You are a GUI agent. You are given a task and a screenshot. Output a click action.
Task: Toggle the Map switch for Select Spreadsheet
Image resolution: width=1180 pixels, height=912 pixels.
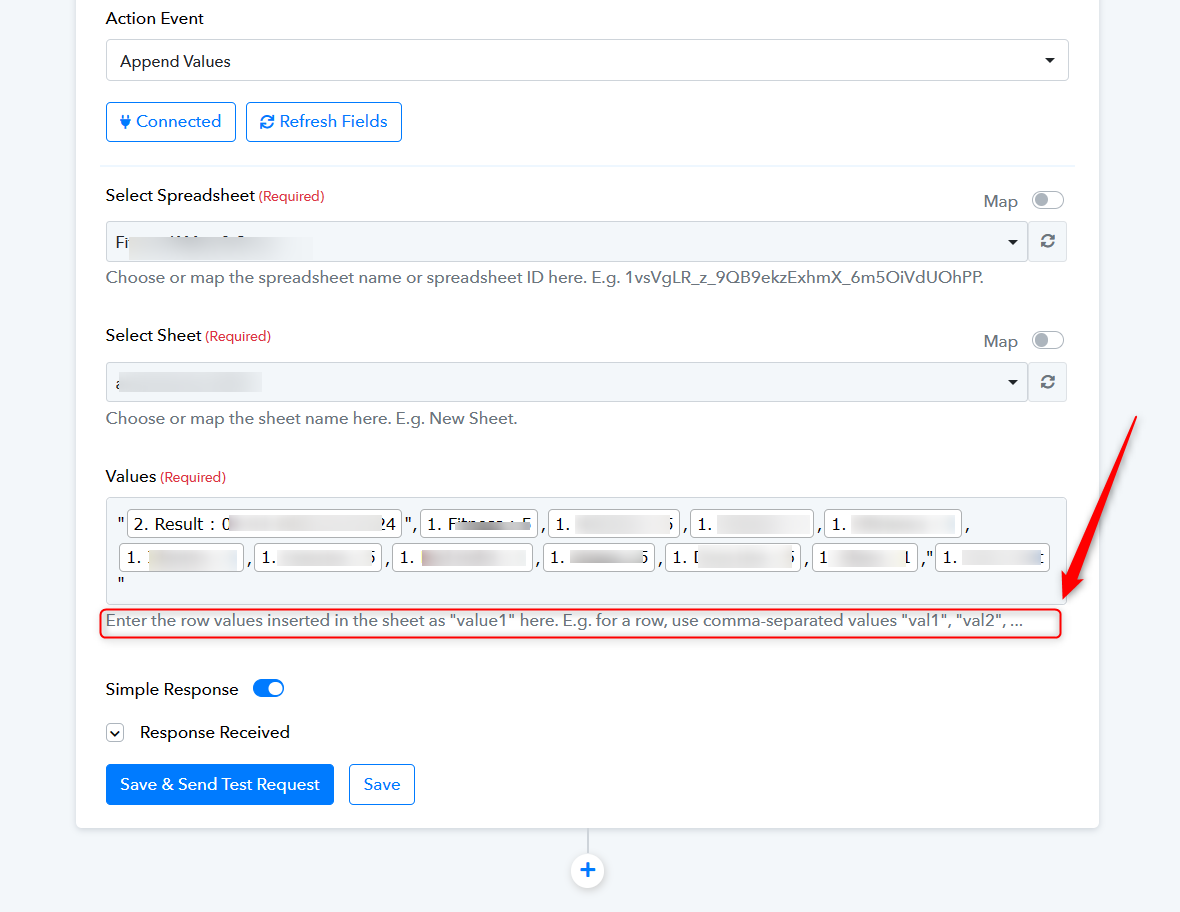[1048, 200]
